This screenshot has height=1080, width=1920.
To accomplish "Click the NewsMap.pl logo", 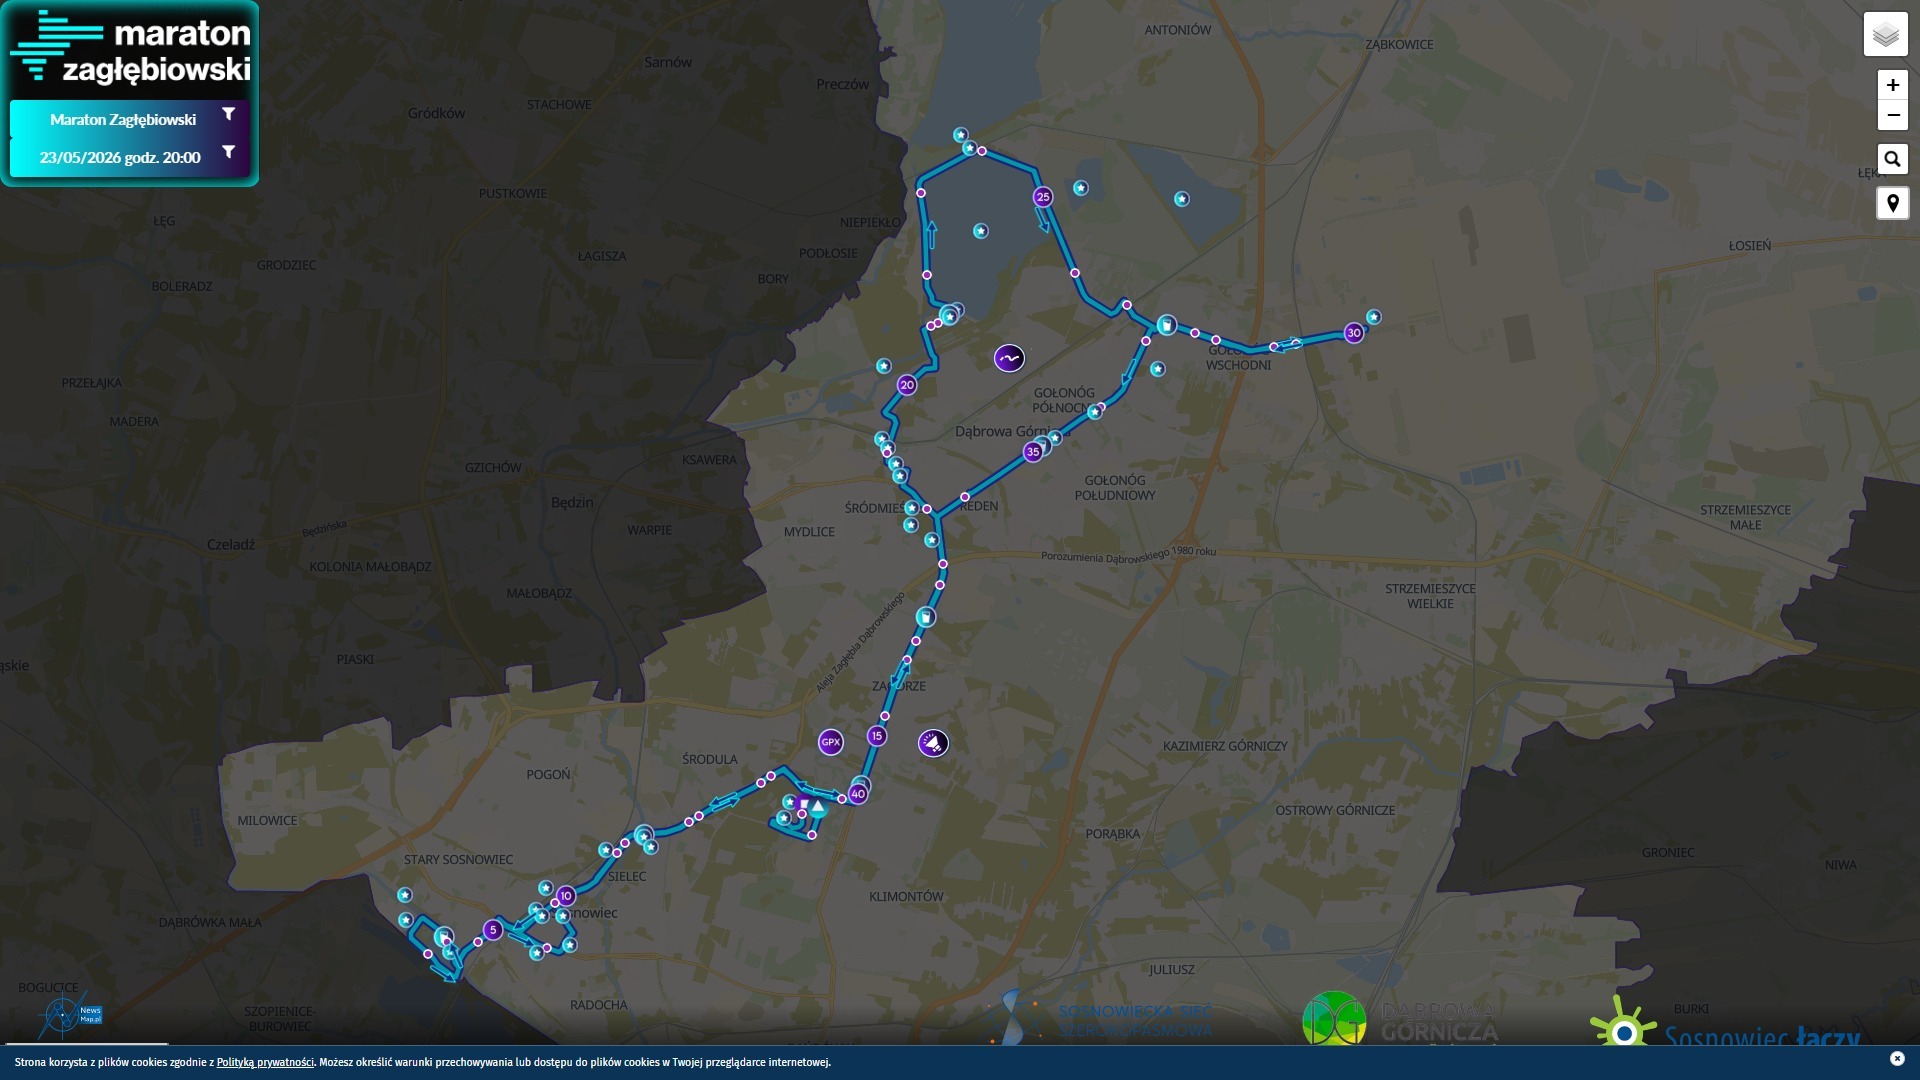I will [70, 1015].
